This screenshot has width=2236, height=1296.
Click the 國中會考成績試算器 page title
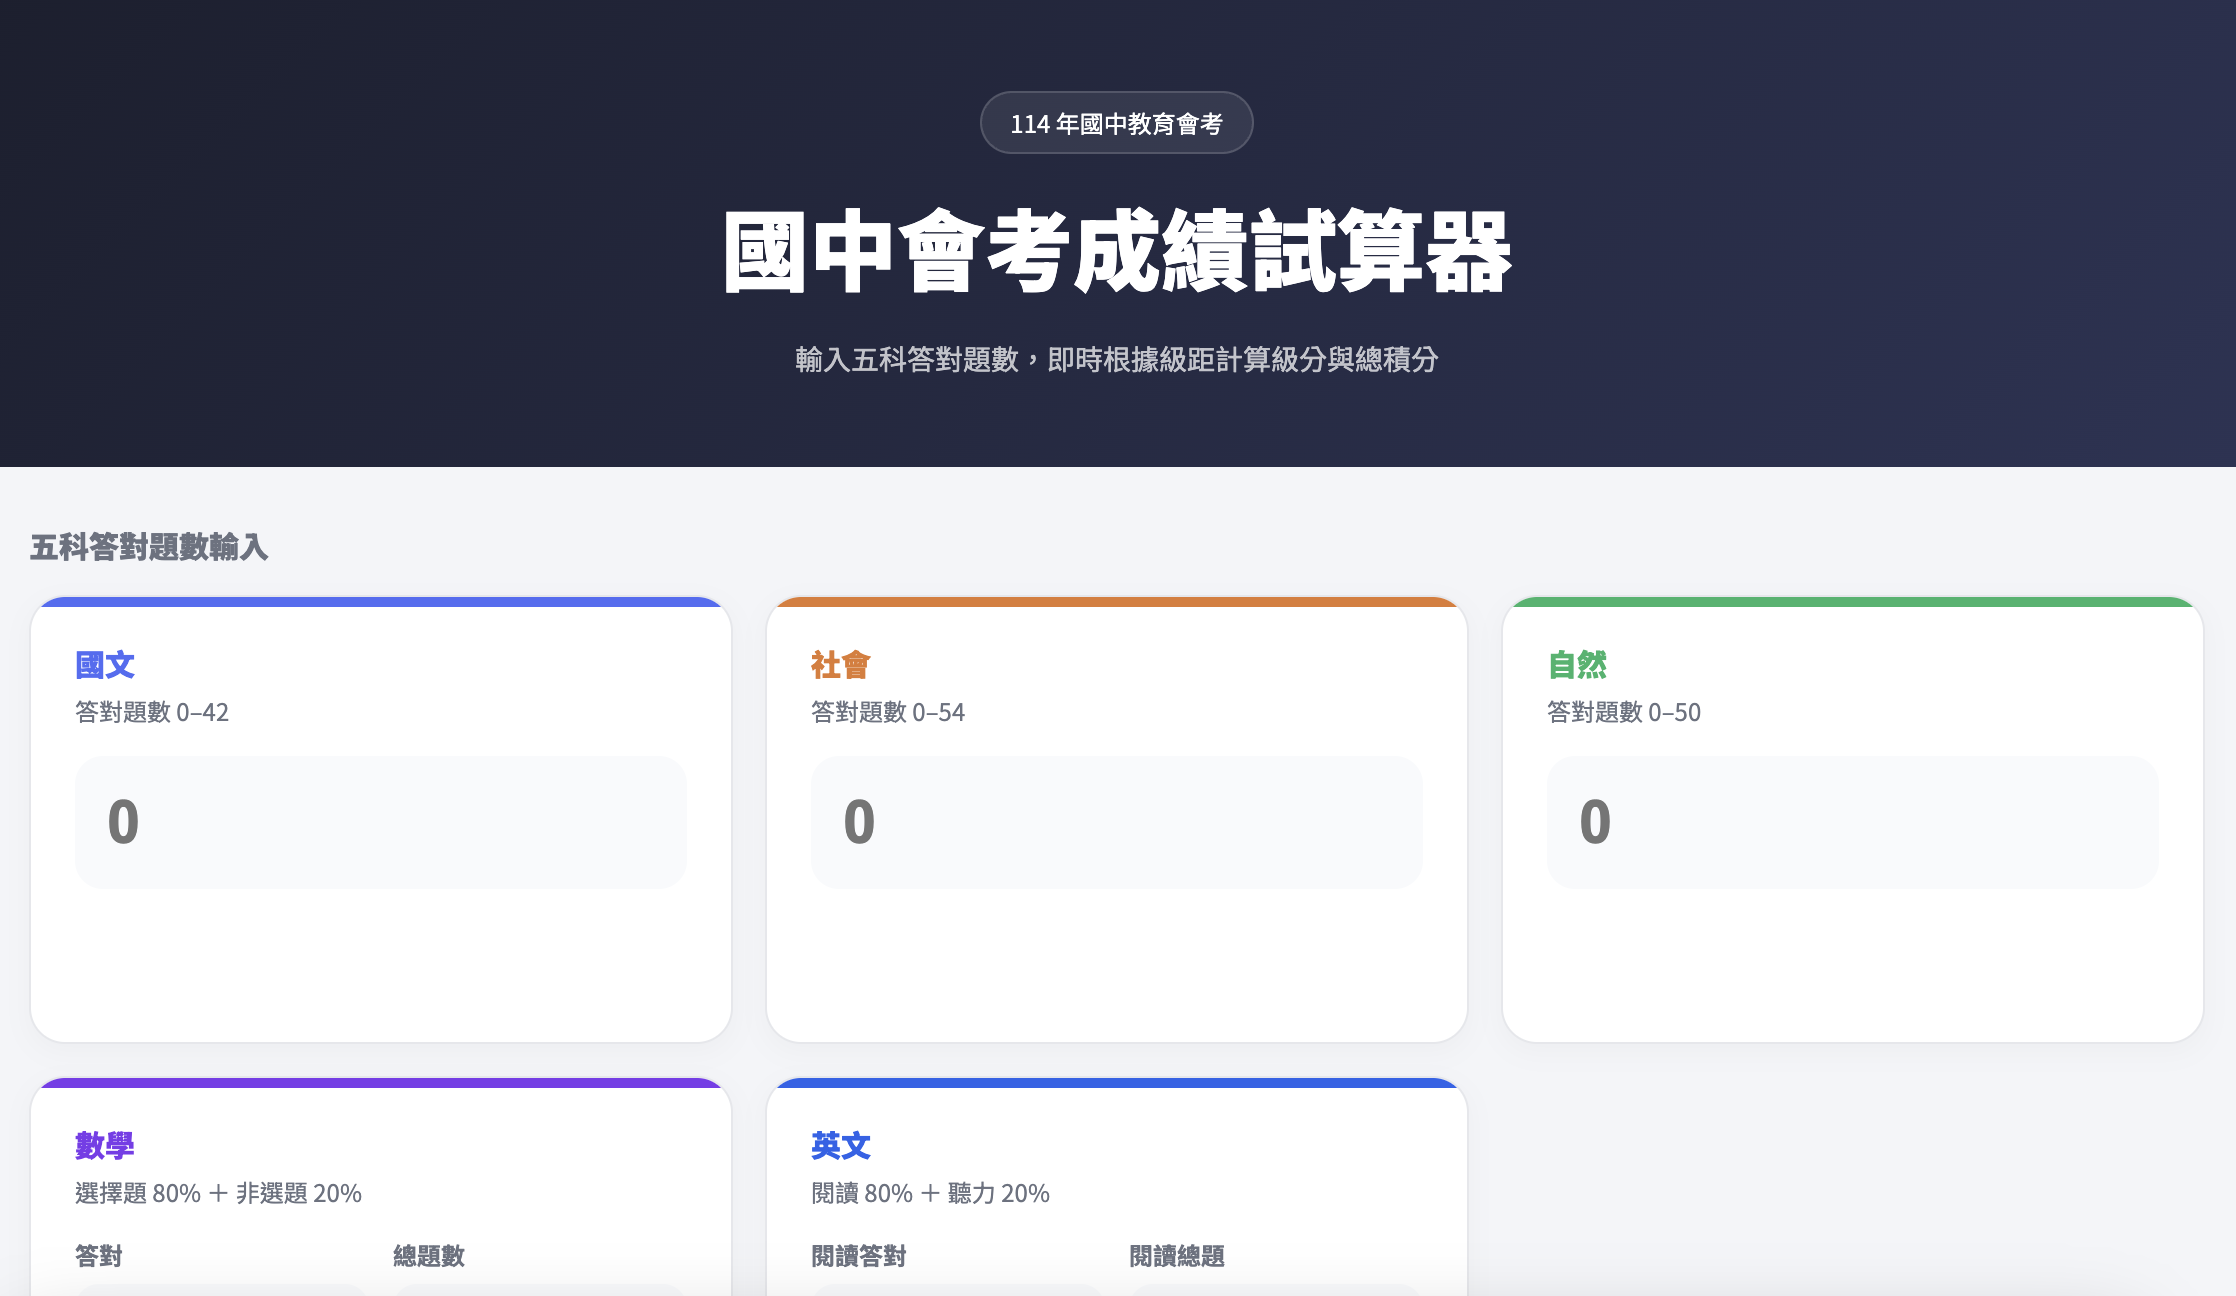[x=1117, y=252]
